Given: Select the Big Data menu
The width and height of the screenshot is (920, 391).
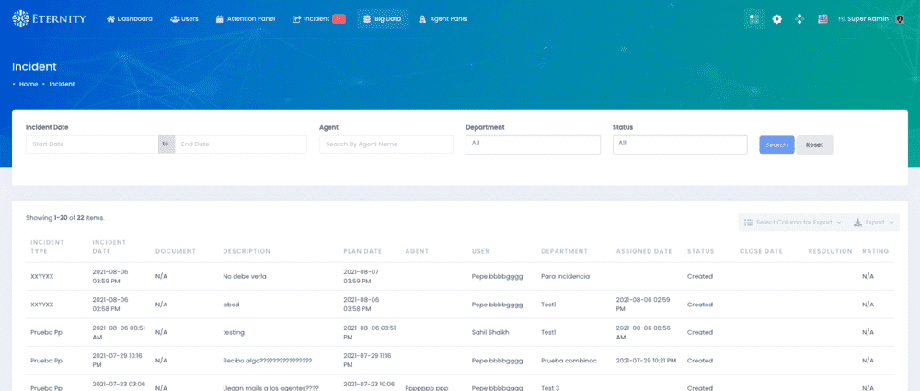Looking at the screenshot, I should [x=382, y=19].
